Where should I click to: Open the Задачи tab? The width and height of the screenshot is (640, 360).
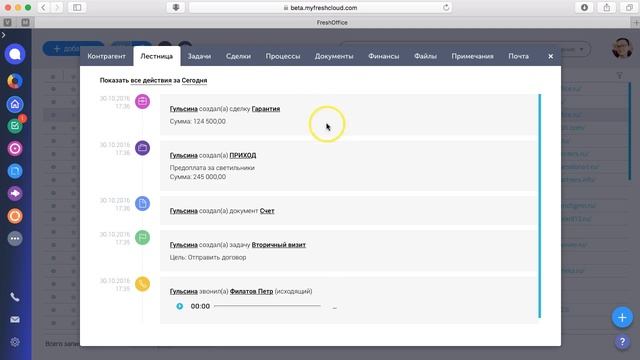click(199, 56)
